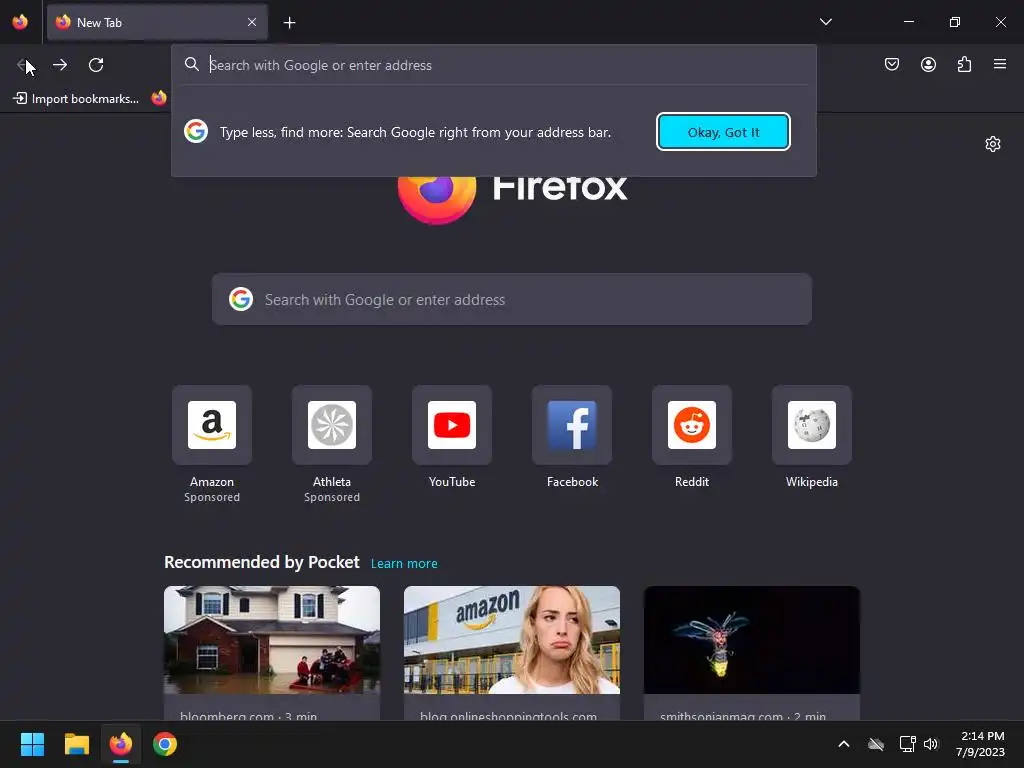This screenshot has height=768, width=1024.
Task: Follow the Pocket Learn more link
Action: point(404,564)
